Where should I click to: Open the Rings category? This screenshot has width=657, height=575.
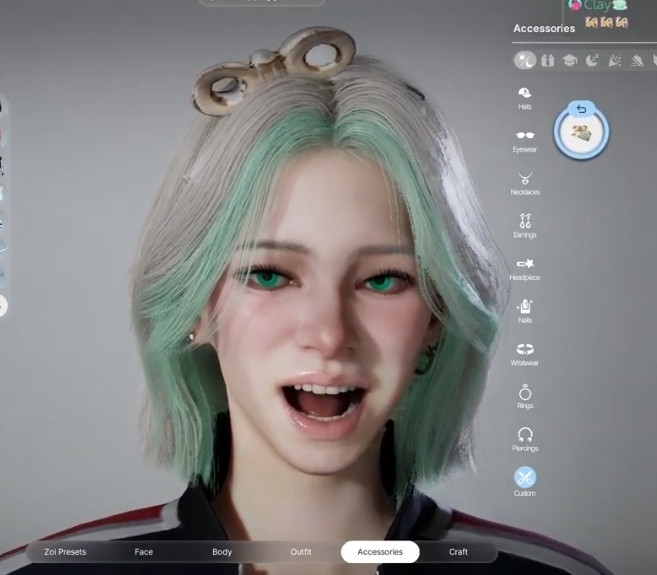coord(525,395)
